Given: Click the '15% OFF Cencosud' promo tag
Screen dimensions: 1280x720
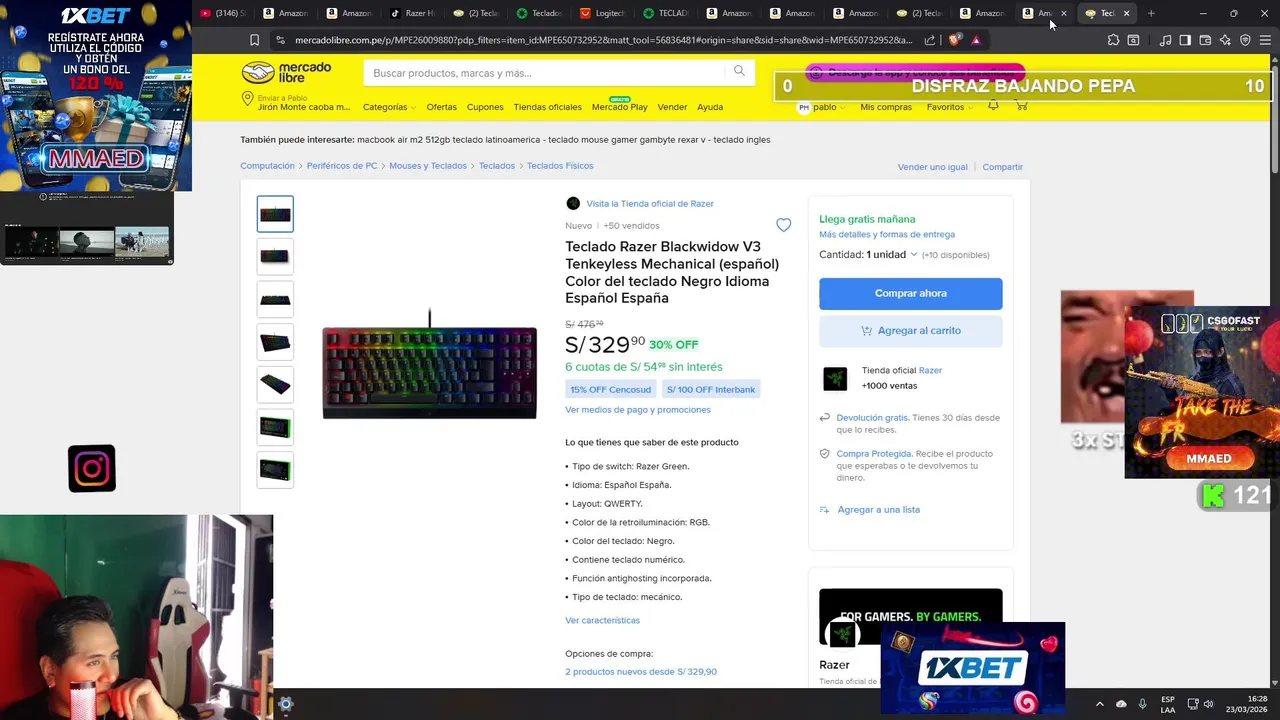Looking at the screenshot, I should pyautogui.click(x=611, y=389).
